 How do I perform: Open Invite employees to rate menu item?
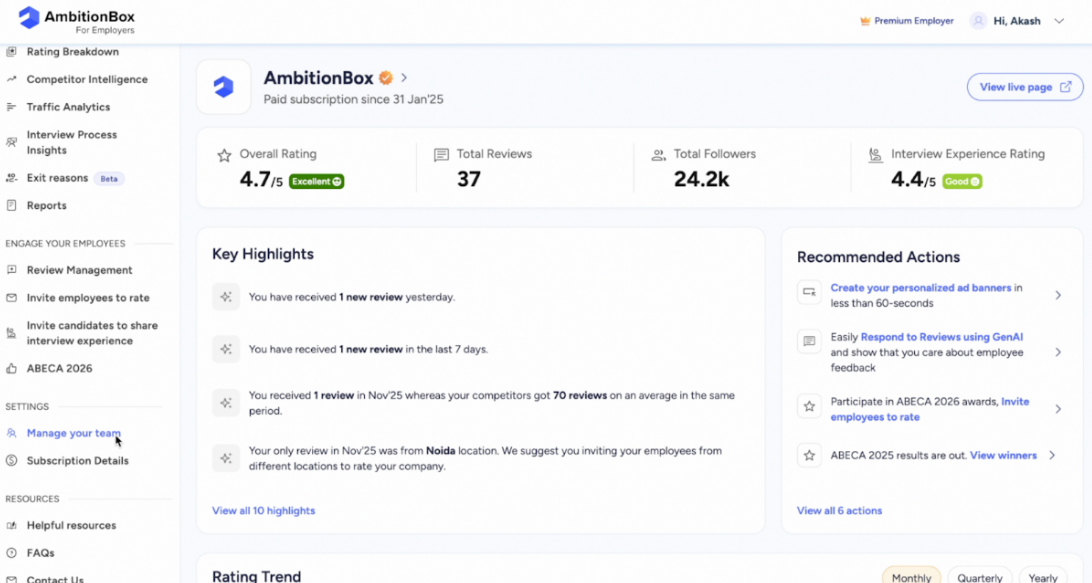point(88,298)
